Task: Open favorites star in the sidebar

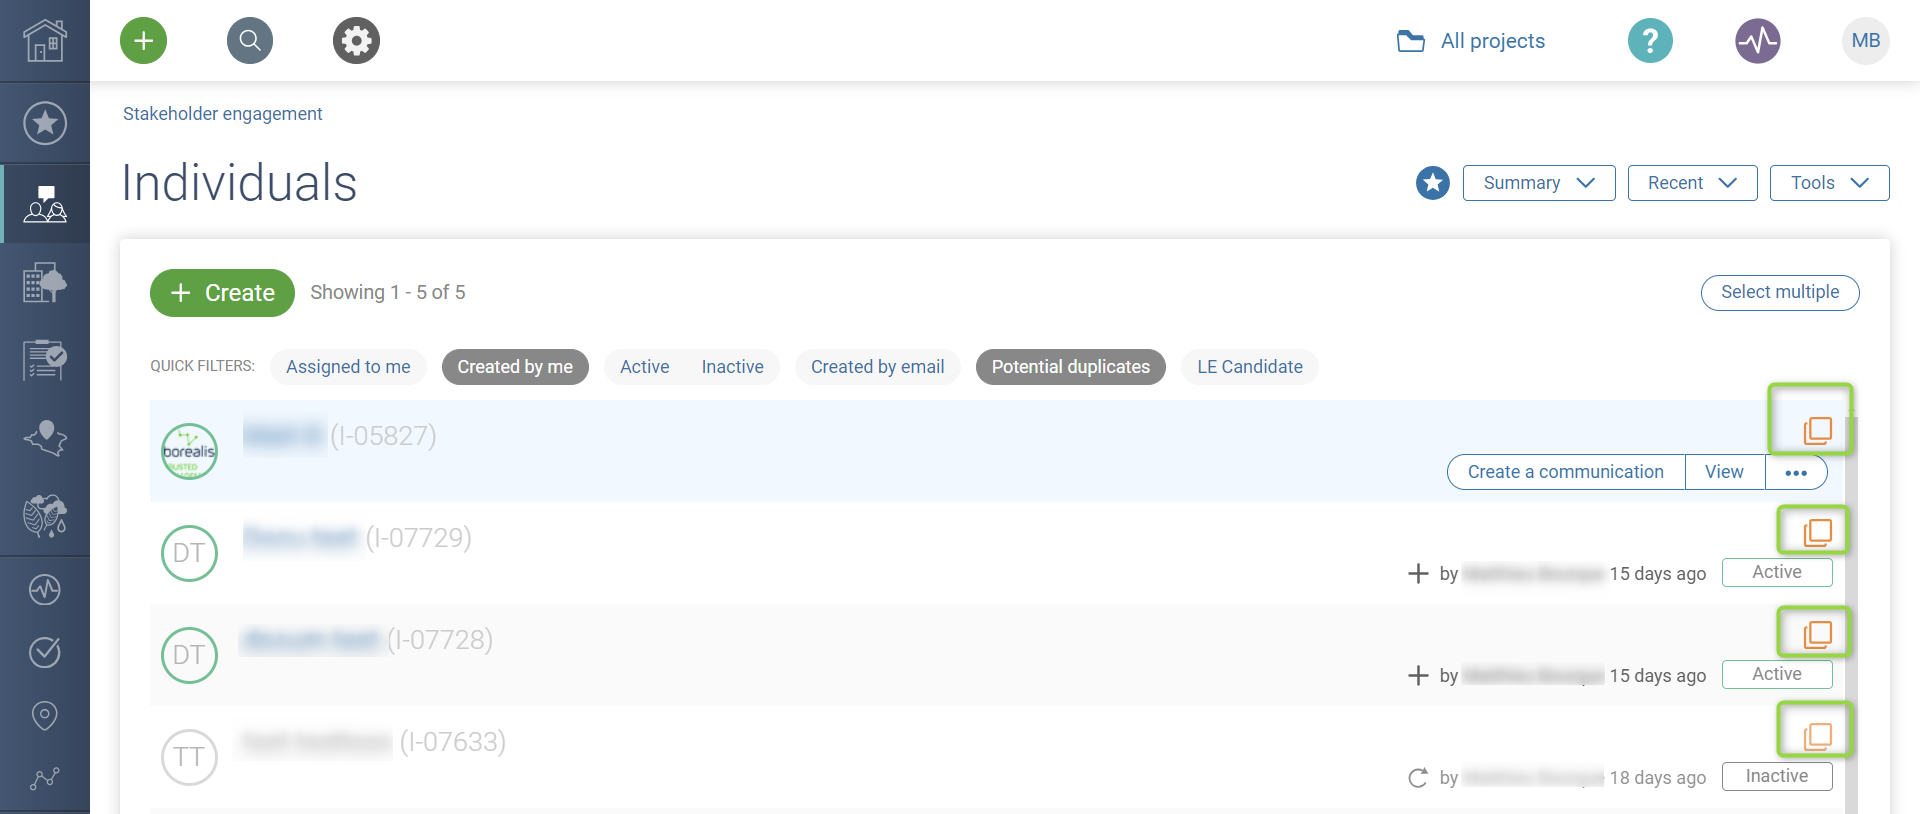Action: coord(45,123)
